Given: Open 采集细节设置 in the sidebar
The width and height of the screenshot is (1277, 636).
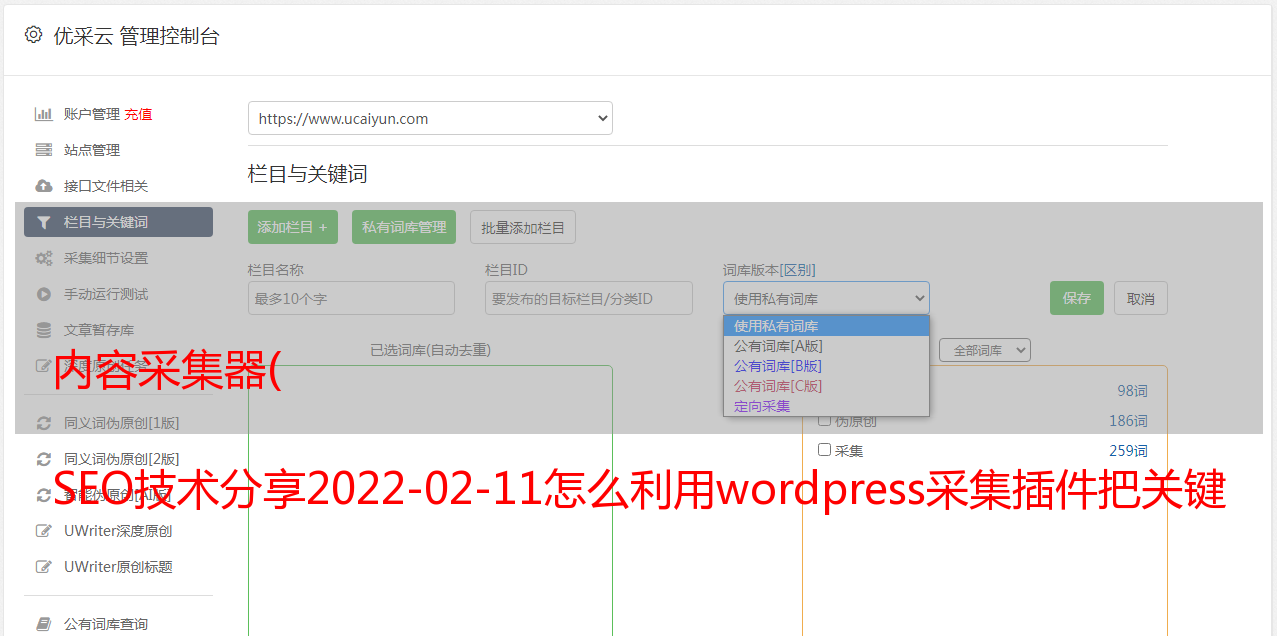Looking at the screenshot, I should pyautogui.click(x=106, y=258).
